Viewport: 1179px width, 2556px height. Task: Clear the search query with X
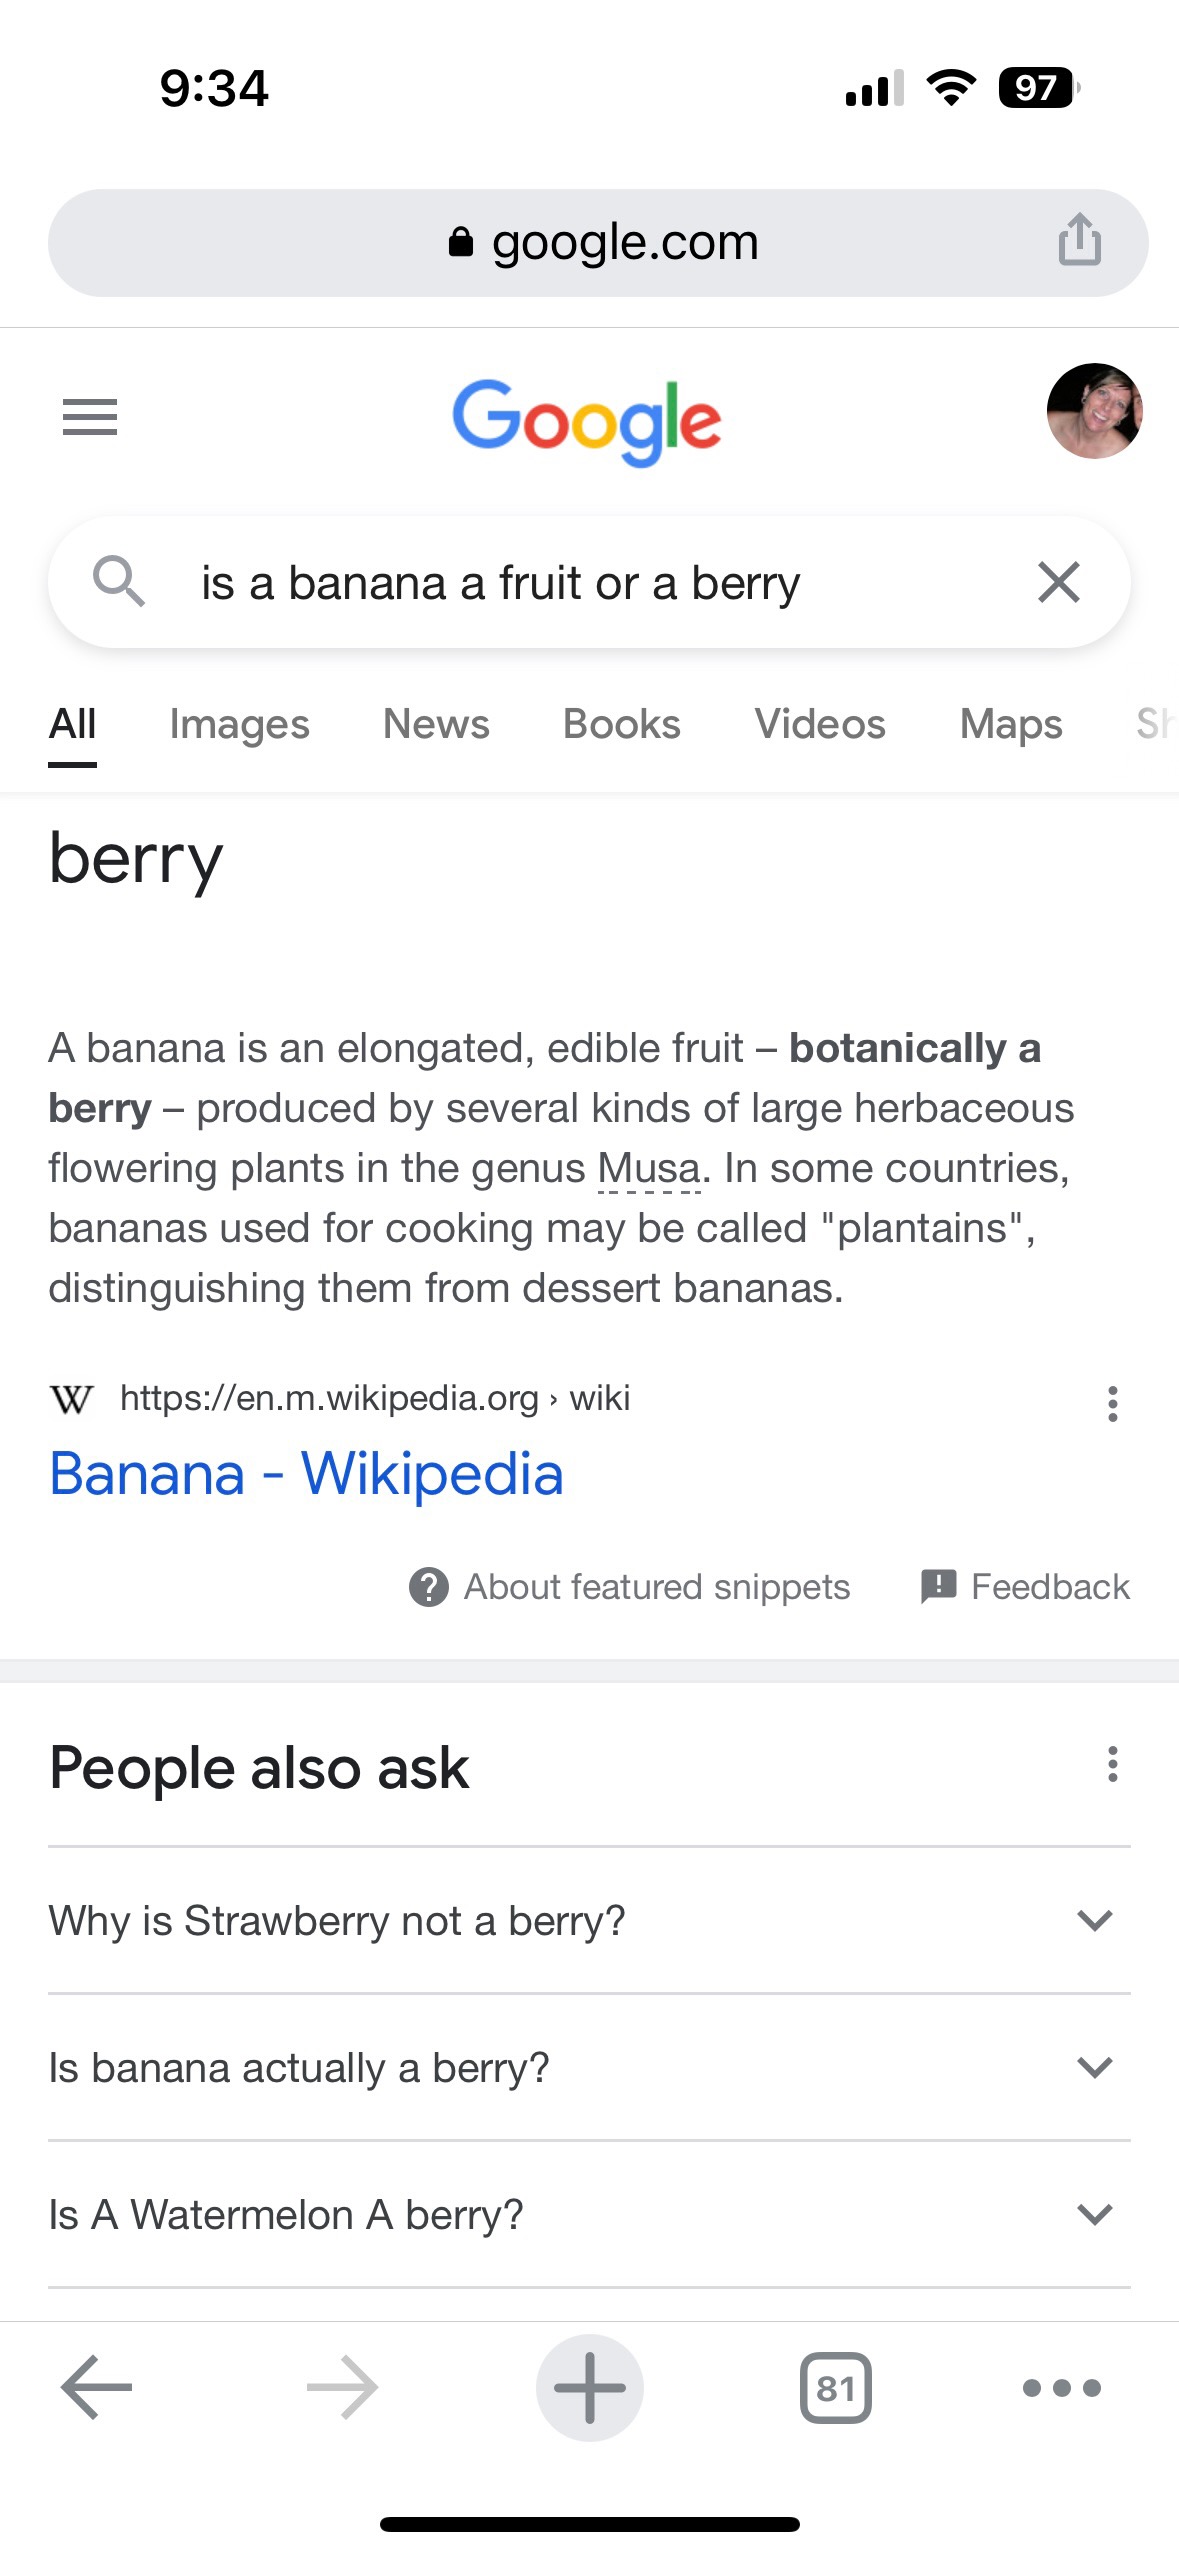coord(1058,582)
